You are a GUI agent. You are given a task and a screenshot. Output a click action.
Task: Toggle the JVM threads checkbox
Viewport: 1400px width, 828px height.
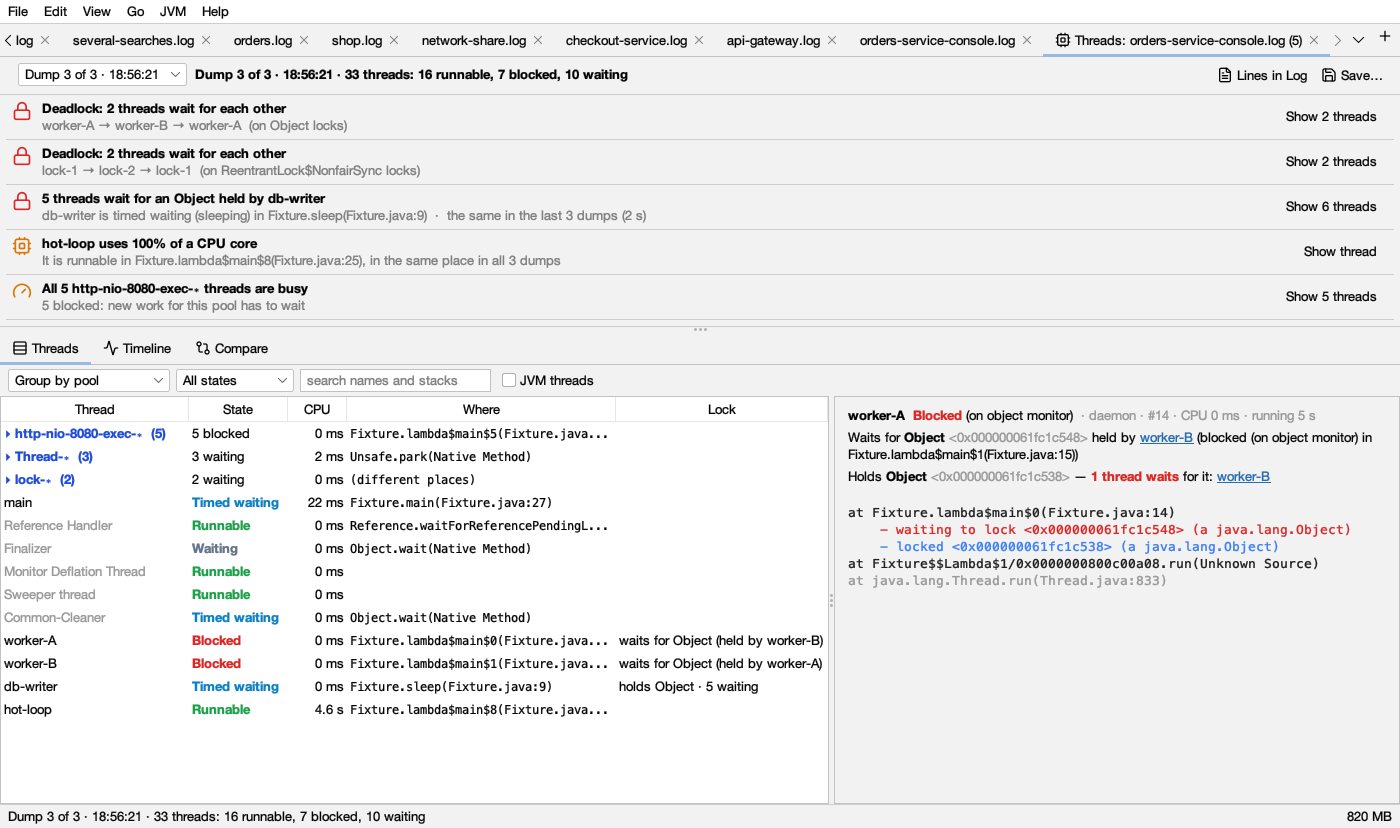click(x=509, y=380)
